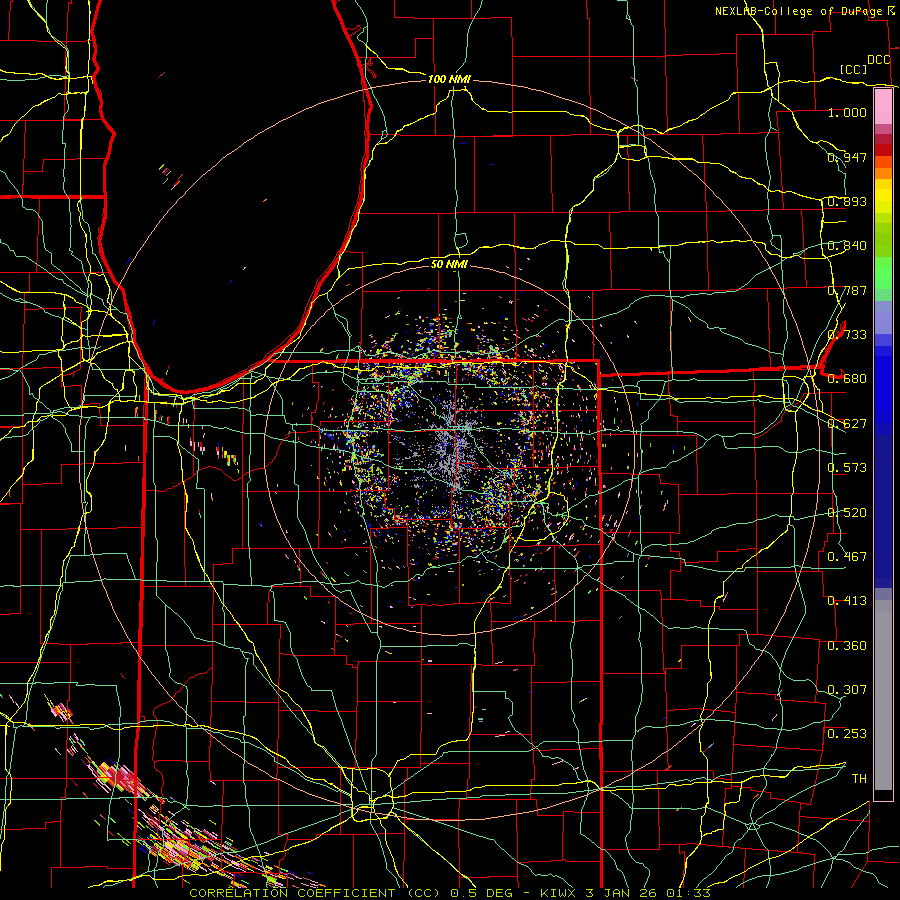Select the 0.360 scale value
This screenshot has width=900, height=900.
coord(847,646)
